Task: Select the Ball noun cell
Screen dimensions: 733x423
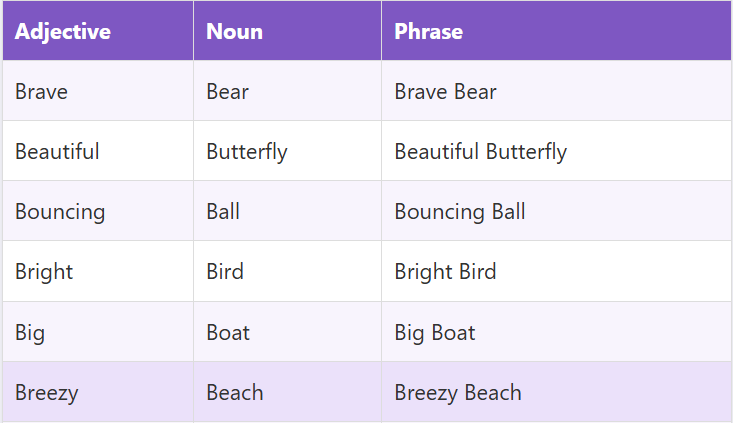Action: click(223, 212)
